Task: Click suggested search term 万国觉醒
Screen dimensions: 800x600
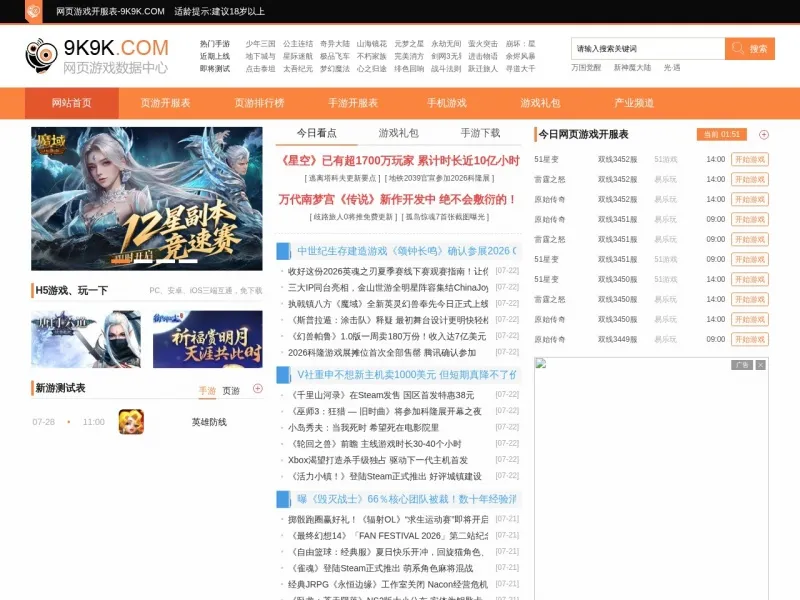Action: tap(586, 68)
